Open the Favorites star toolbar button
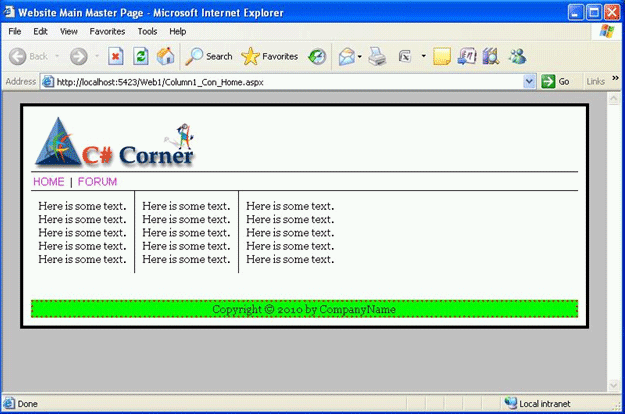 (269, 57)
